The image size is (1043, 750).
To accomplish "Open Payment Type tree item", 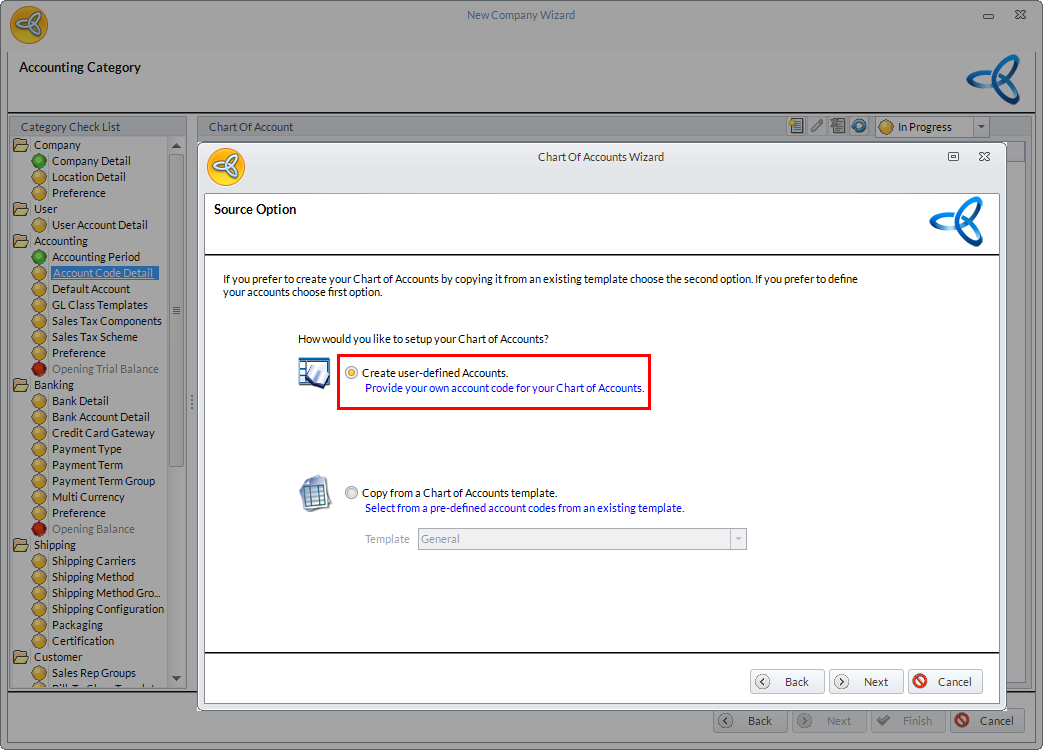I will (86, 449).
